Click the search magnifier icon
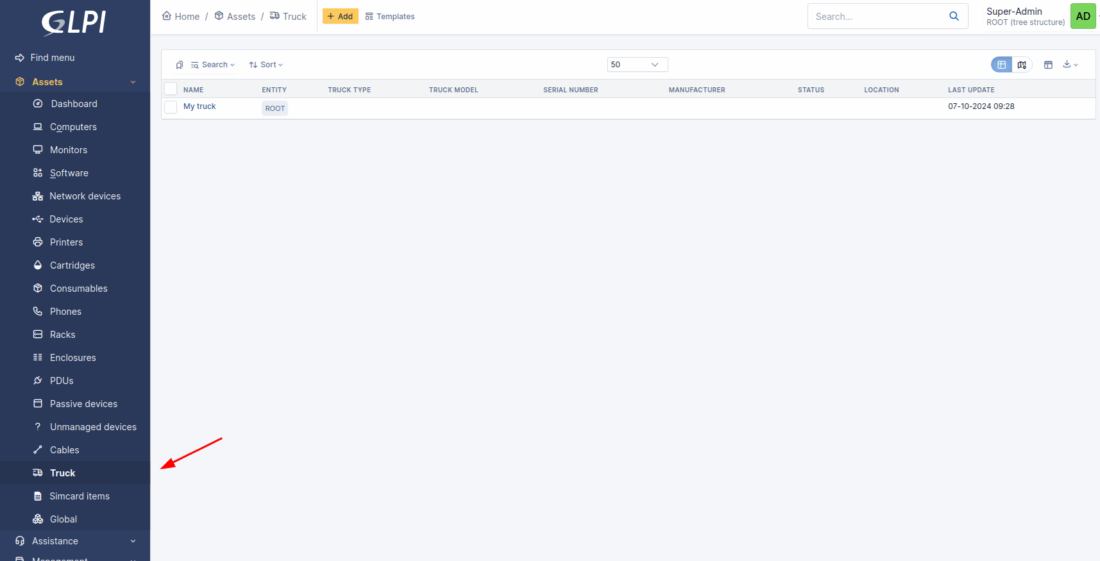The width and height of the screenshot is (1100, 561). [954, 16]
